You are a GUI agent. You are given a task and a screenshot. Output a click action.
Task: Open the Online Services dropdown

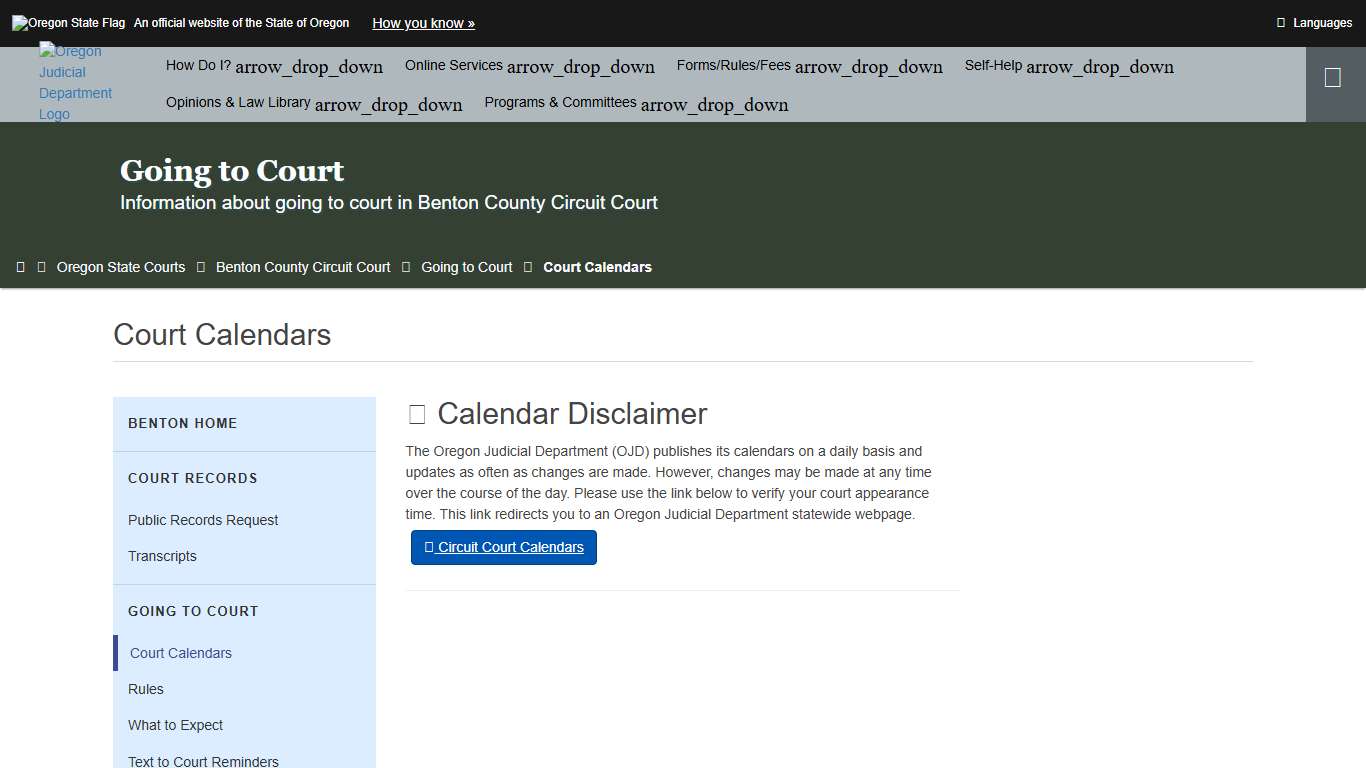tap(529, 65)
